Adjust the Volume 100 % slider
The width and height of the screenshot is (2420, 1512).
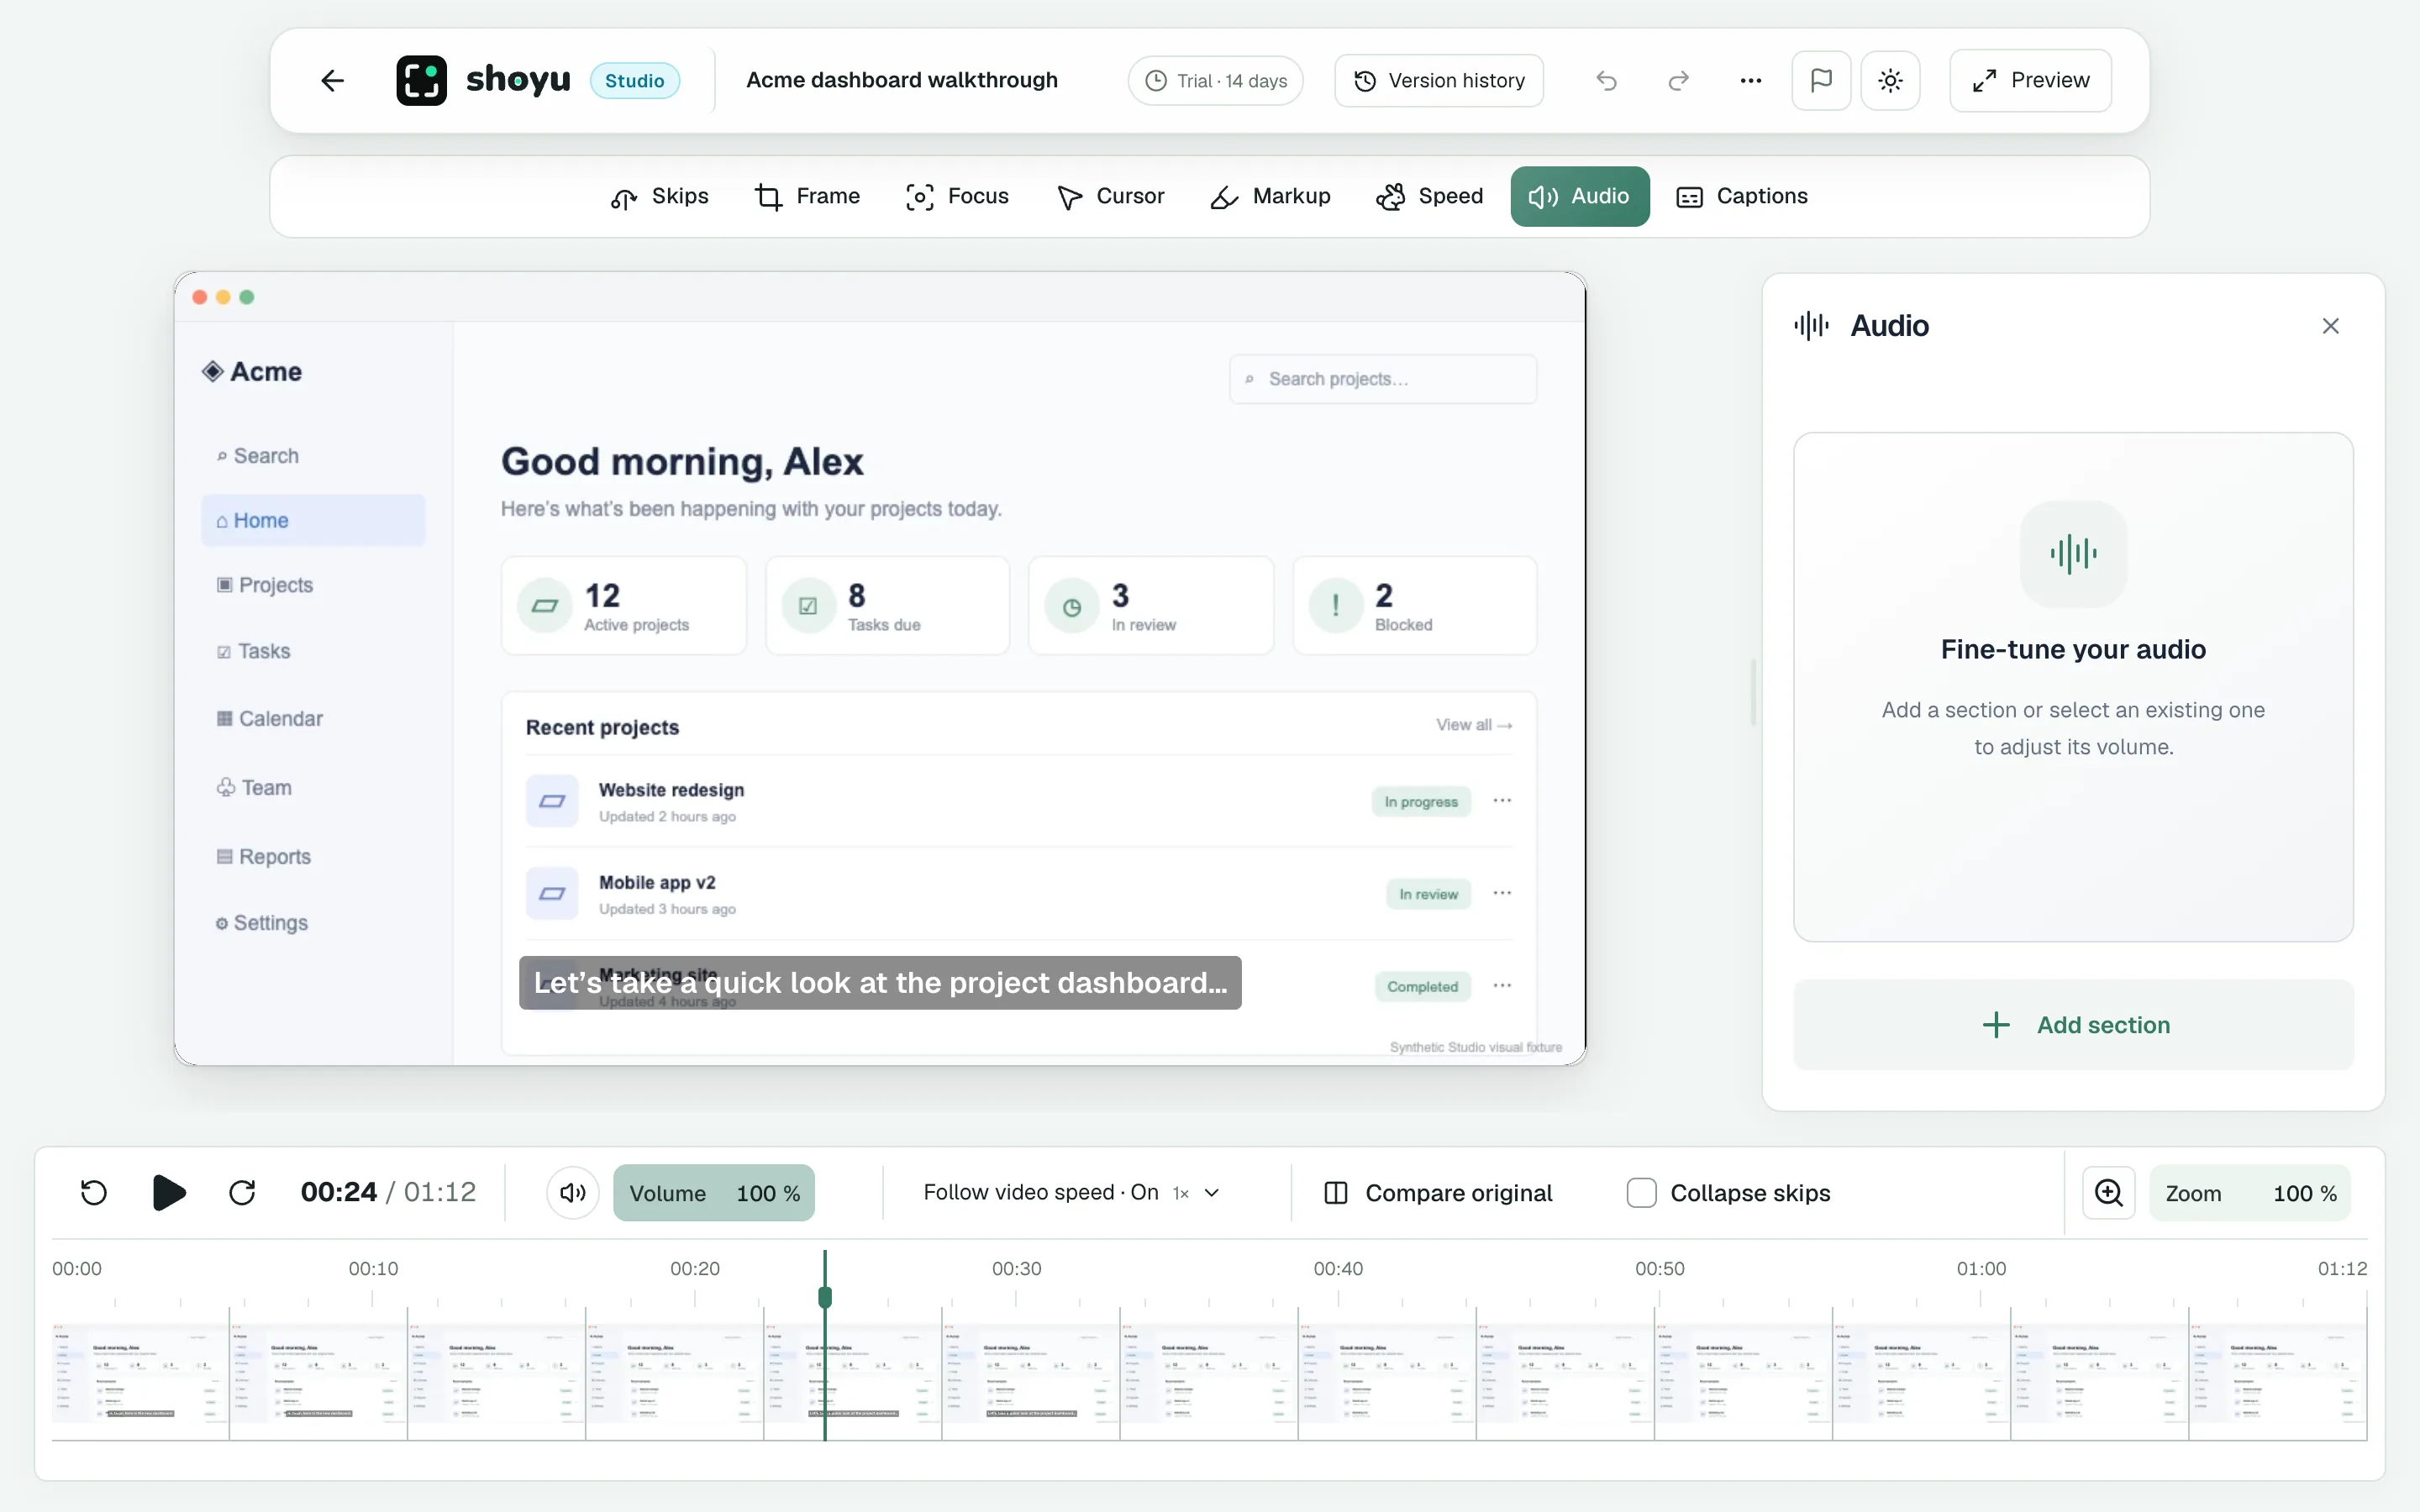[714, 1192]
